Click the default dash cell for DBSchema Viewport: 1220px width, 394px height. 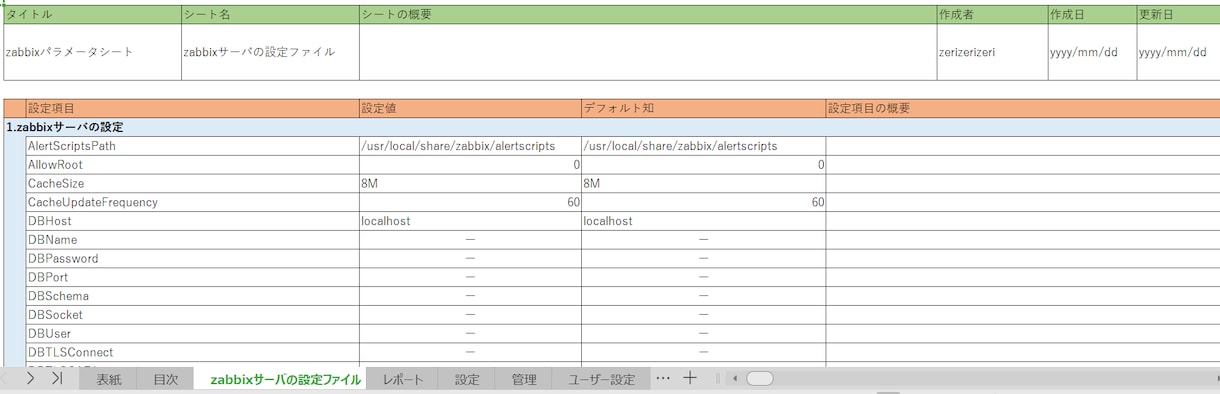[704, 296]
